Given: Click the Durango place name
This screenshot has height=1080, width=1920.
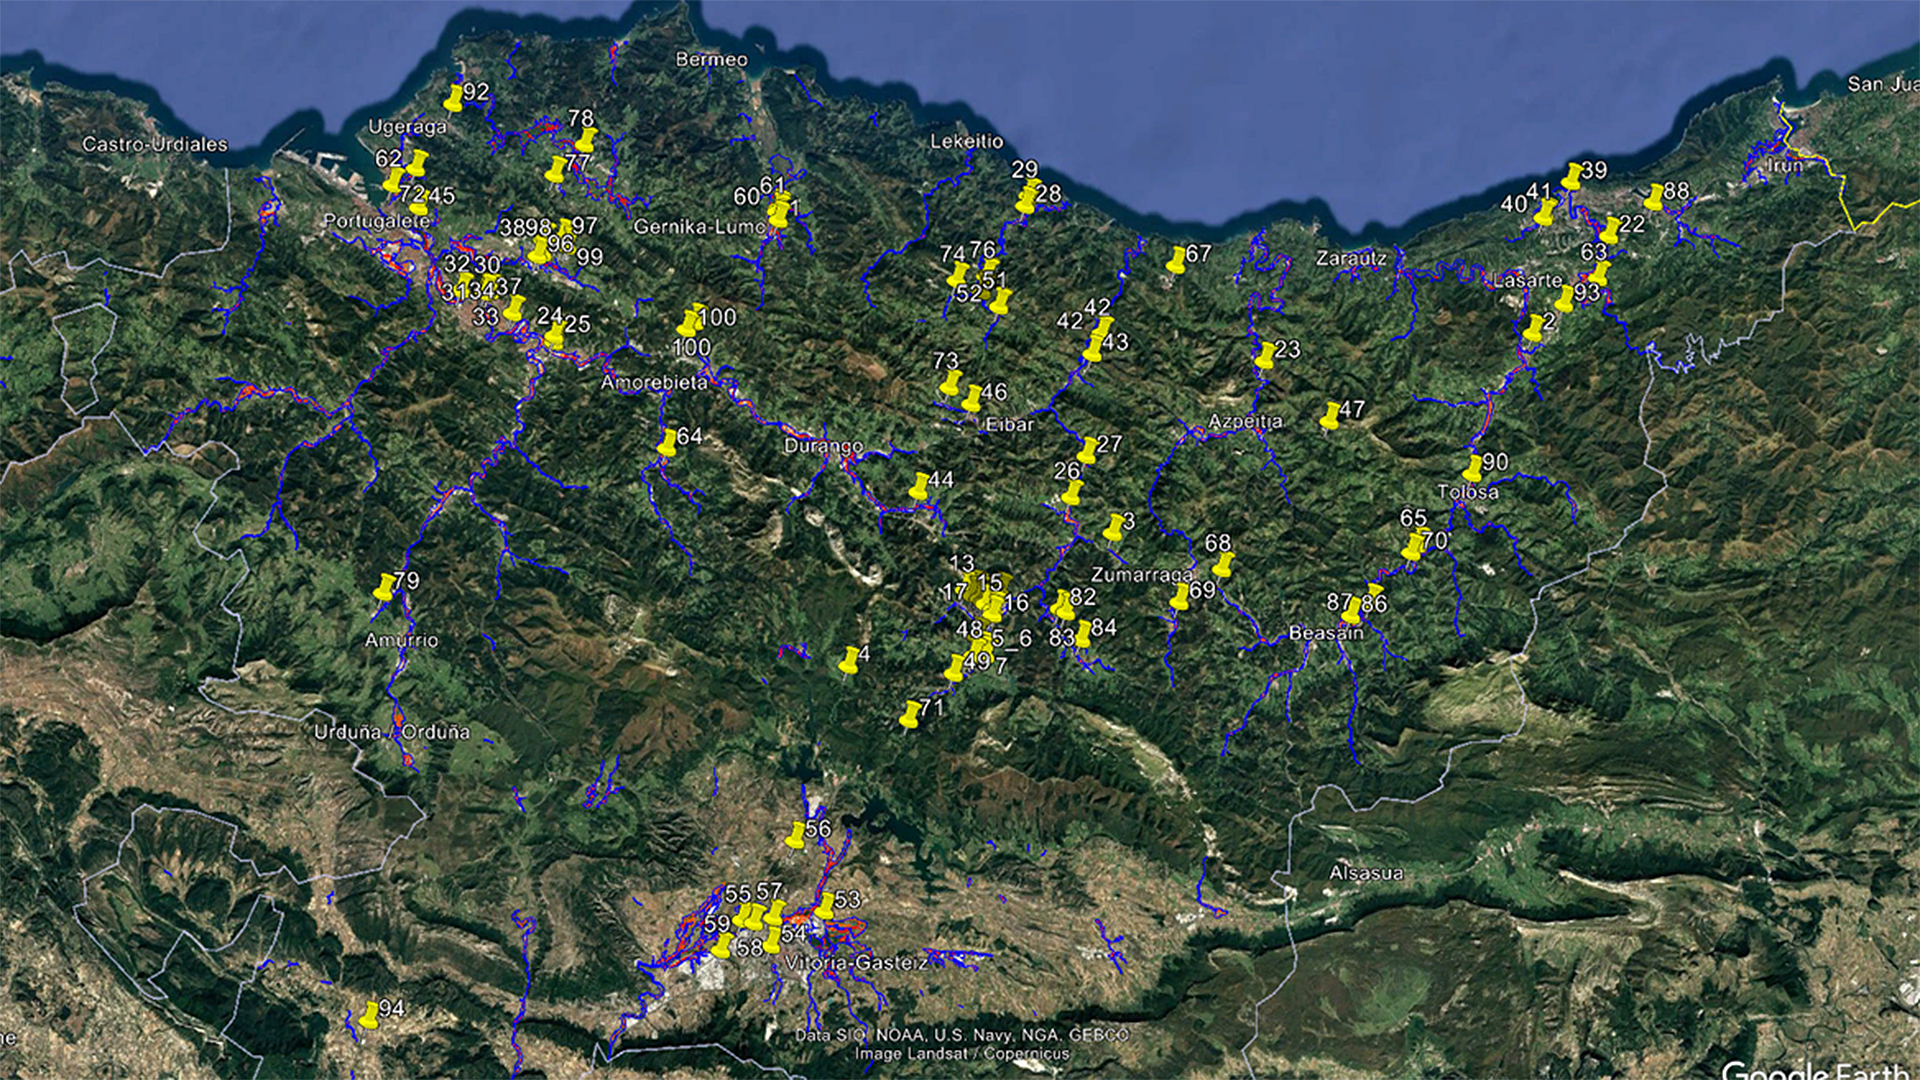Looking at the screenshot, I should (822, 446).
